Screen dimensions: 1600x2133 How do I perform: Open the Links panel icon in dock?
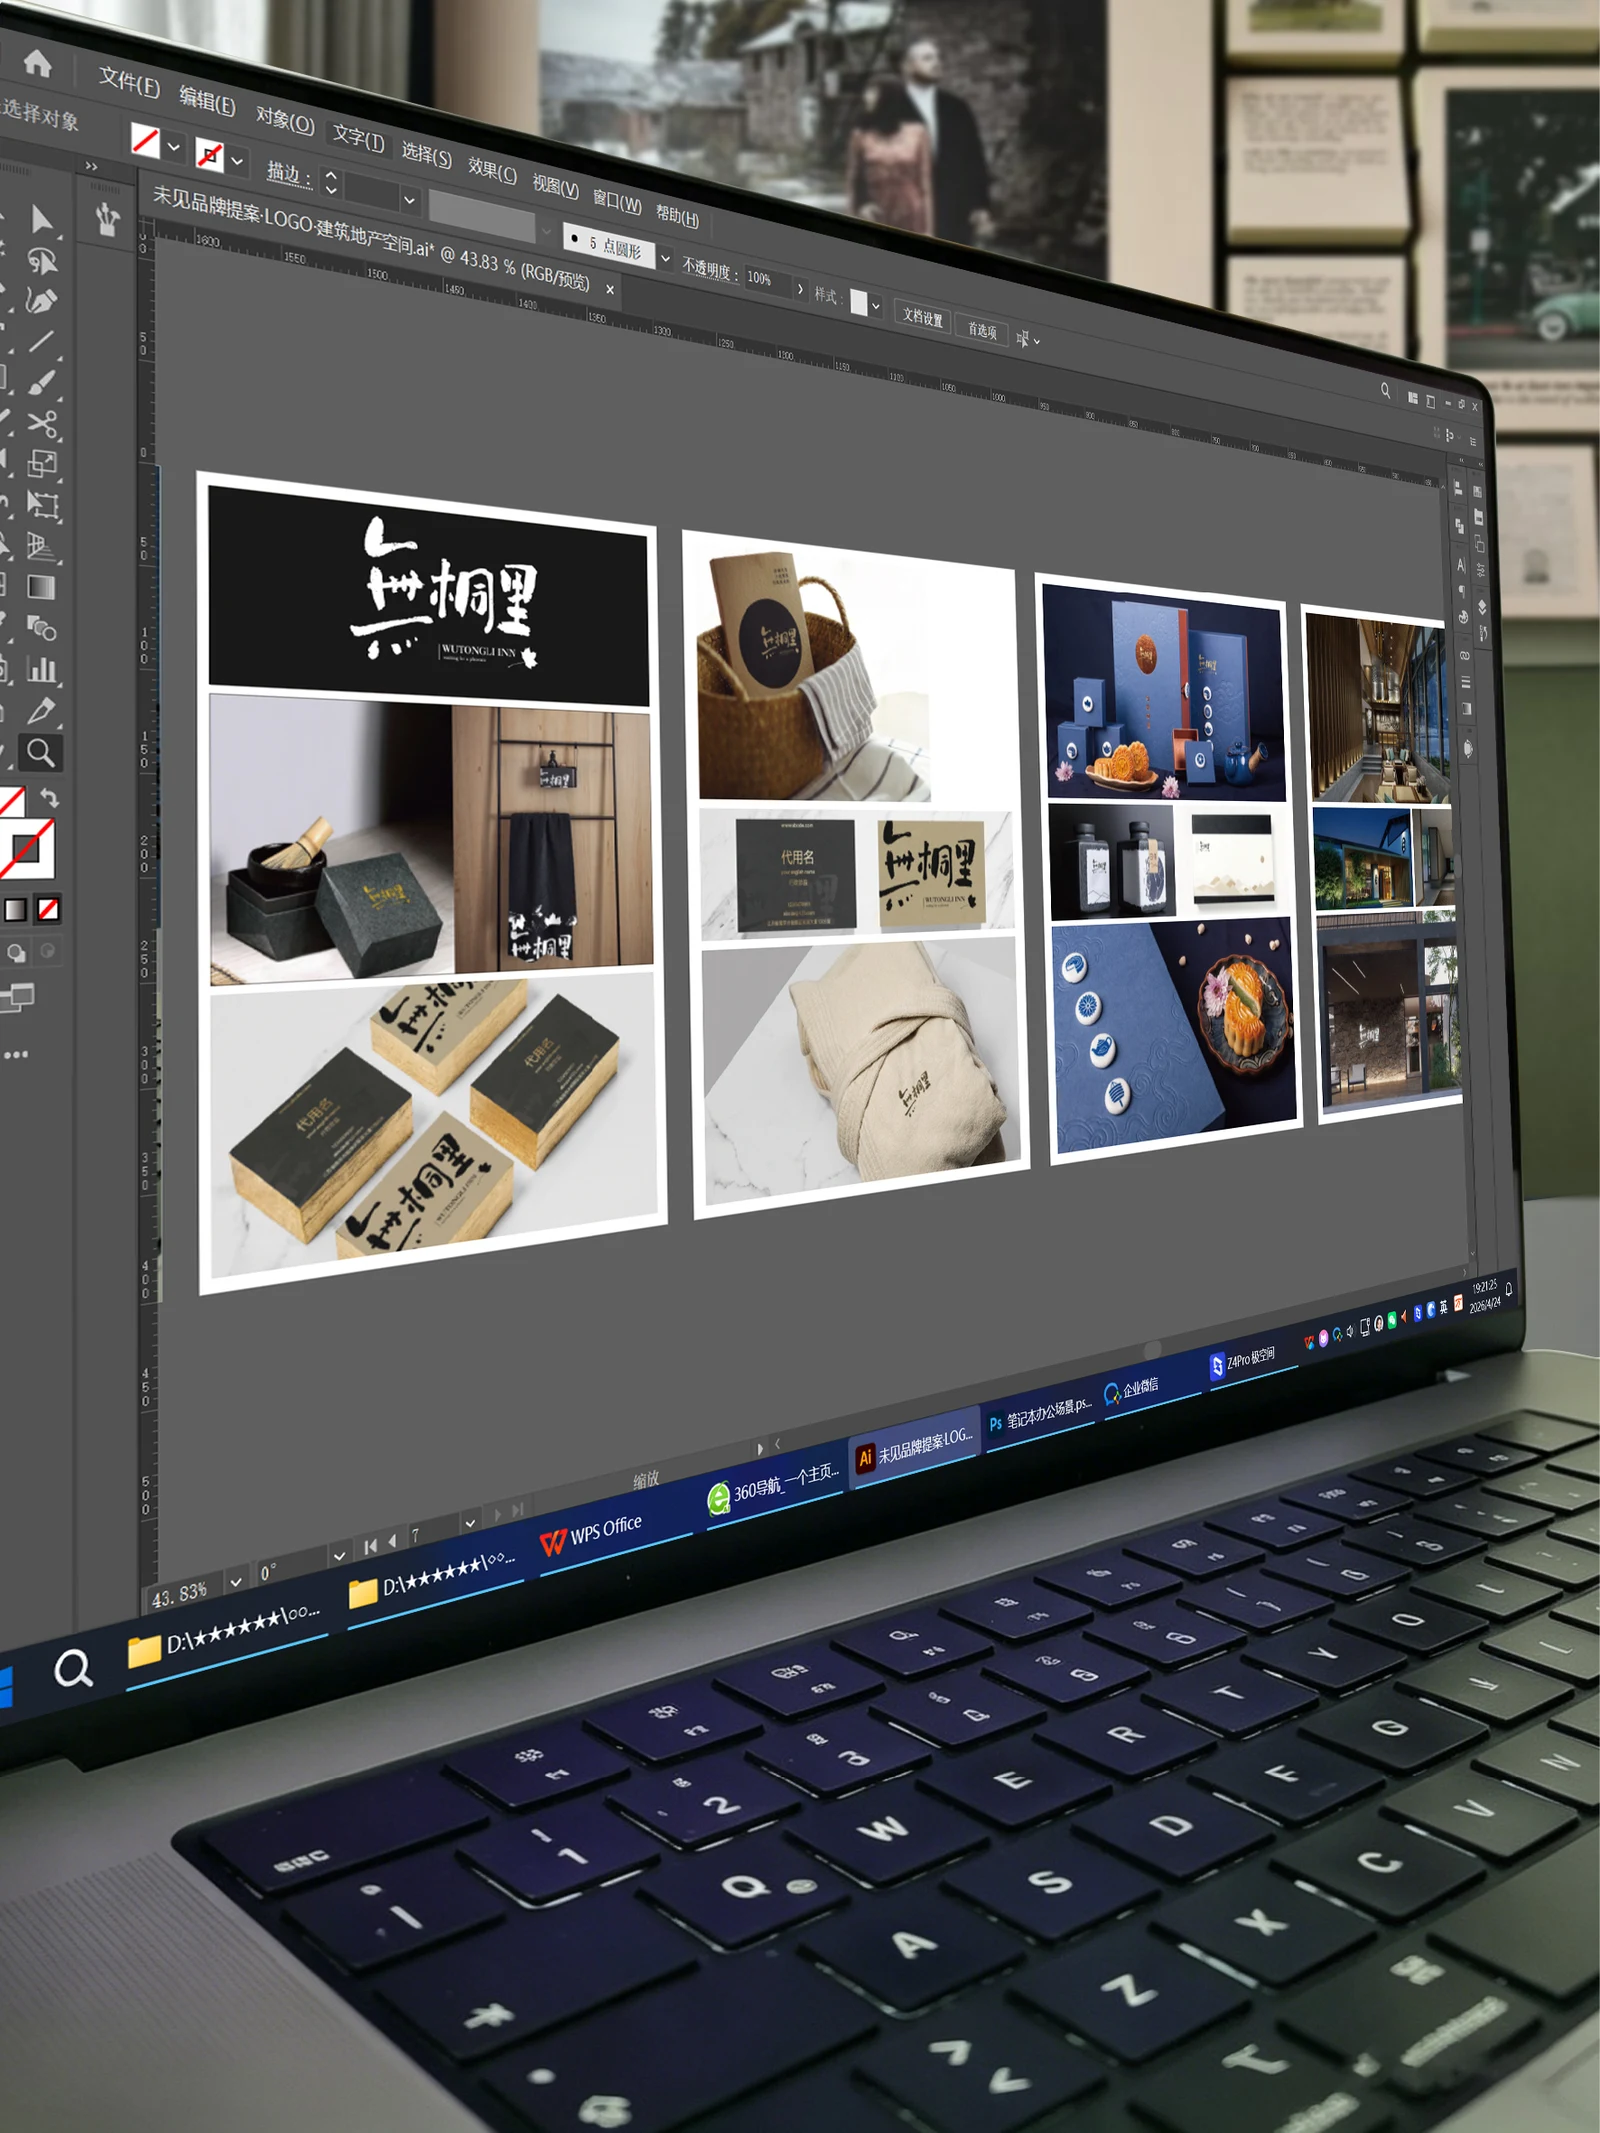(x=1465, y=656)
